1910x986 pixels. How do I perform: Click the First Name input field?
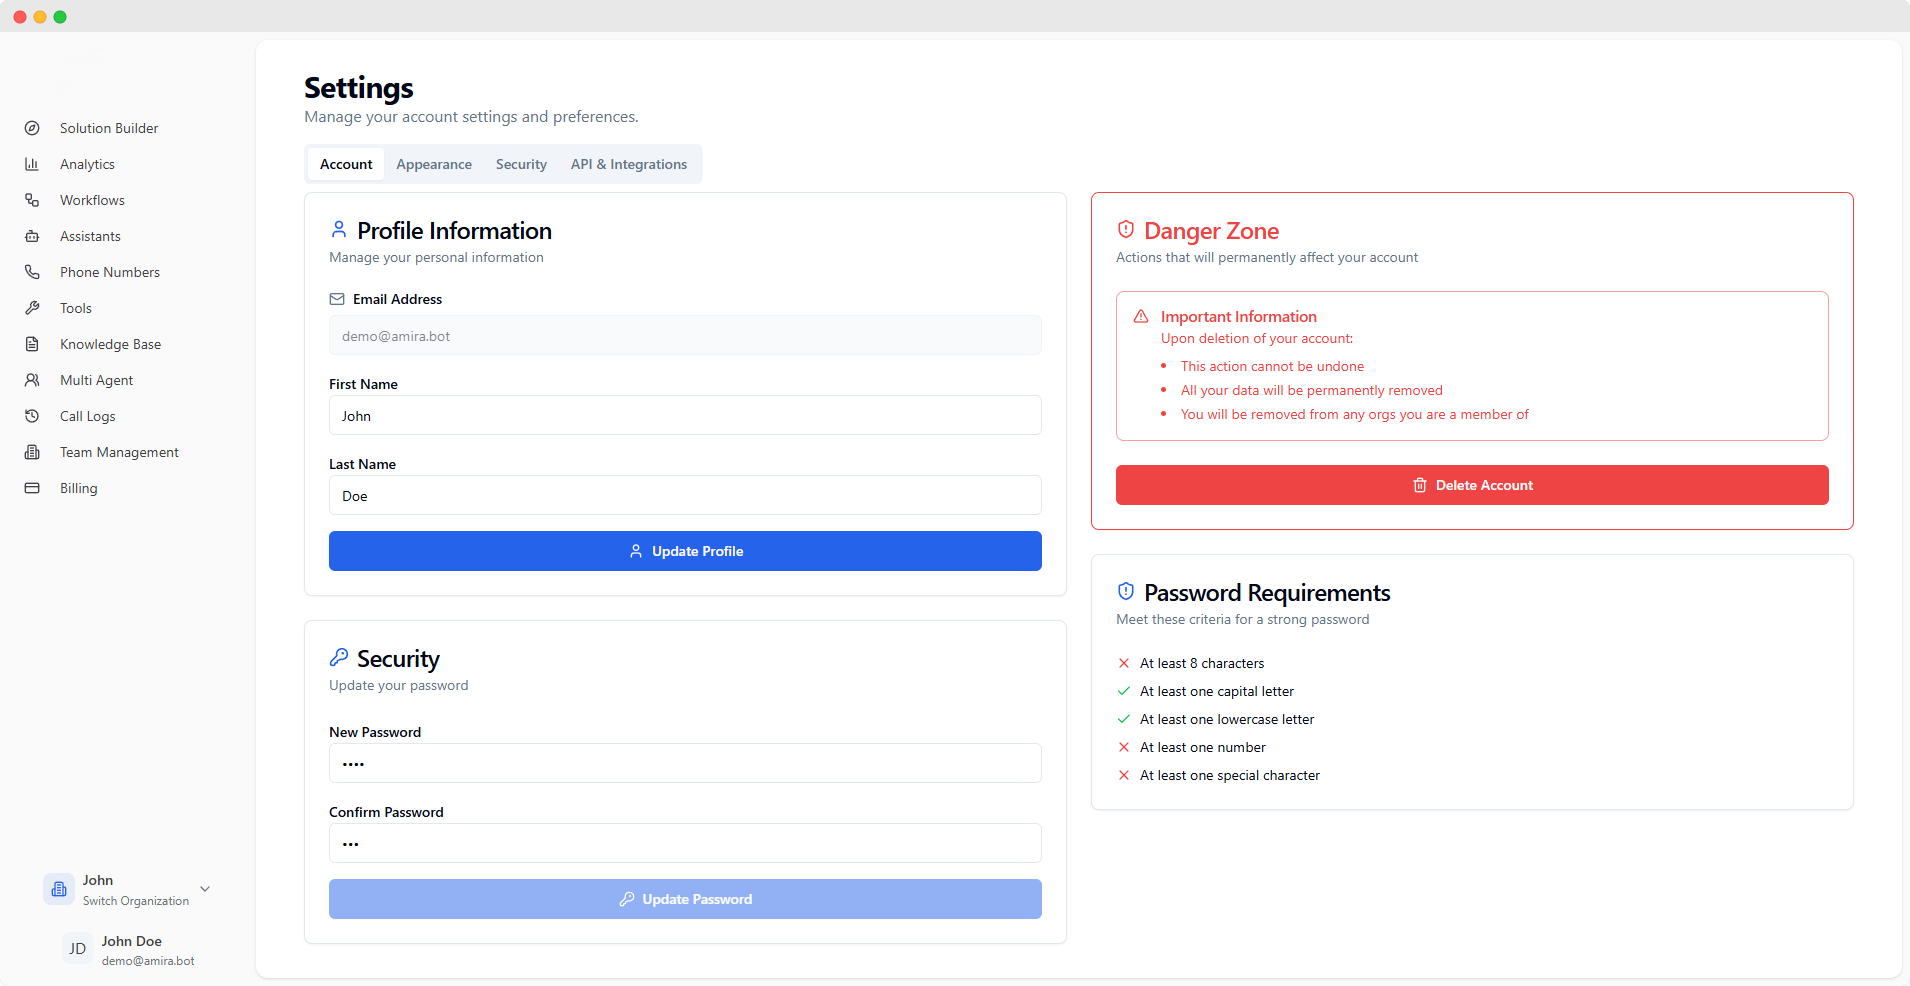(685, 415)
